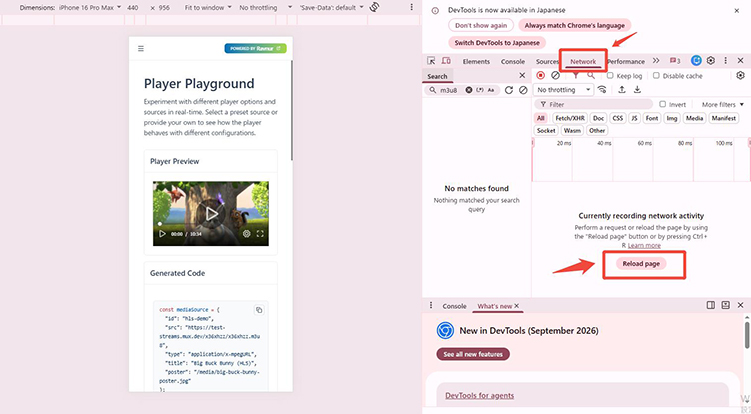Open the blue AI assistance icon

click(x=696, y=60)
